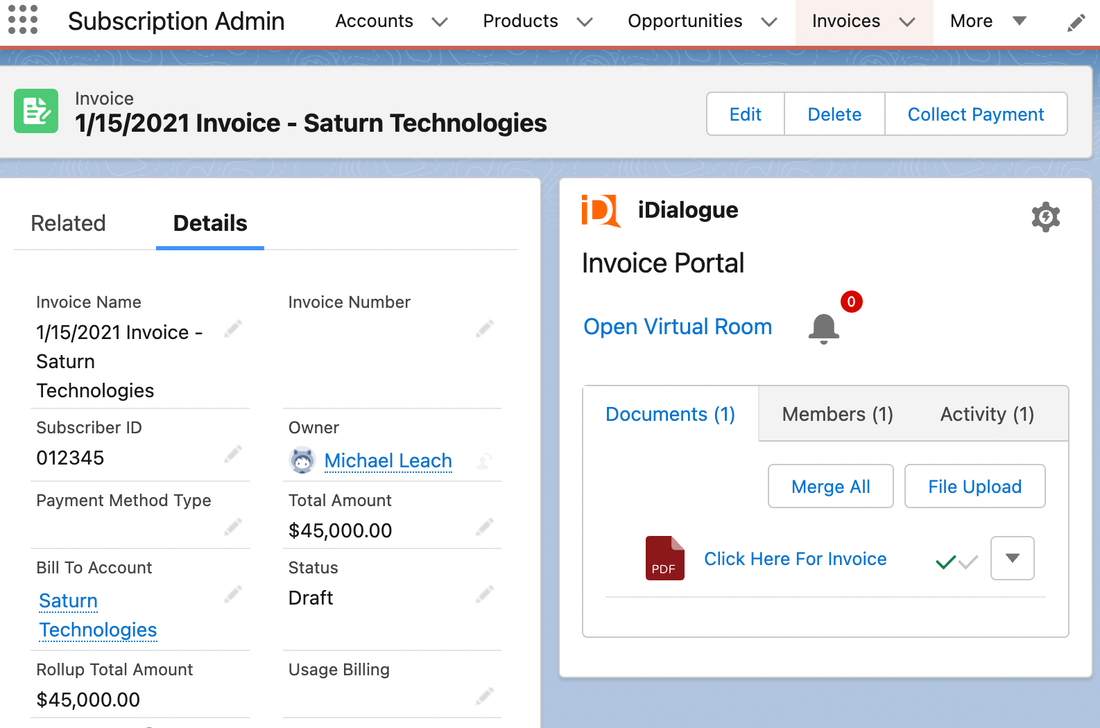
Task: Switch to Members (1) tab
Action: 838,414
